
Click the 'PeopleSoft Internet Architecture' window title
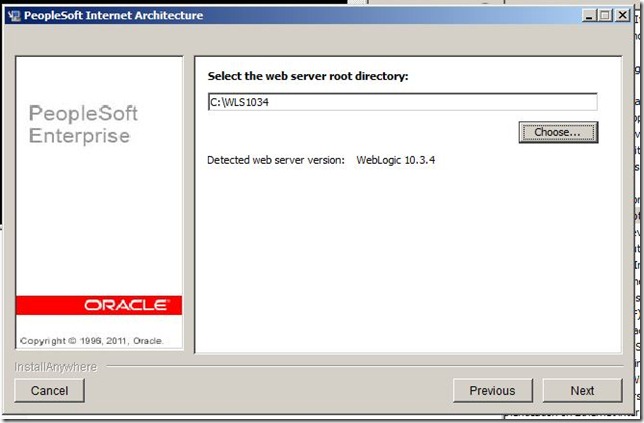113,16
